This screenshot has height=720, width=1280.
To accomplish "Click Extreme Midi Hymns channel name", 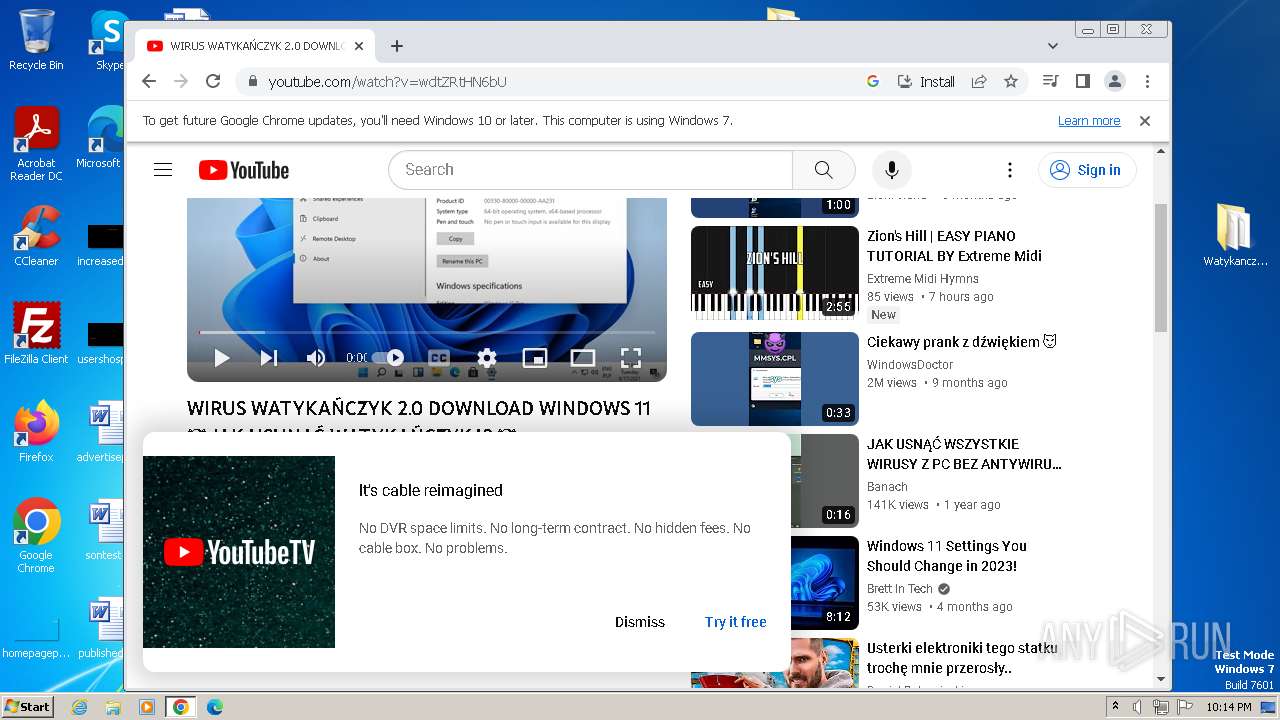I will [x=923, y=279].
